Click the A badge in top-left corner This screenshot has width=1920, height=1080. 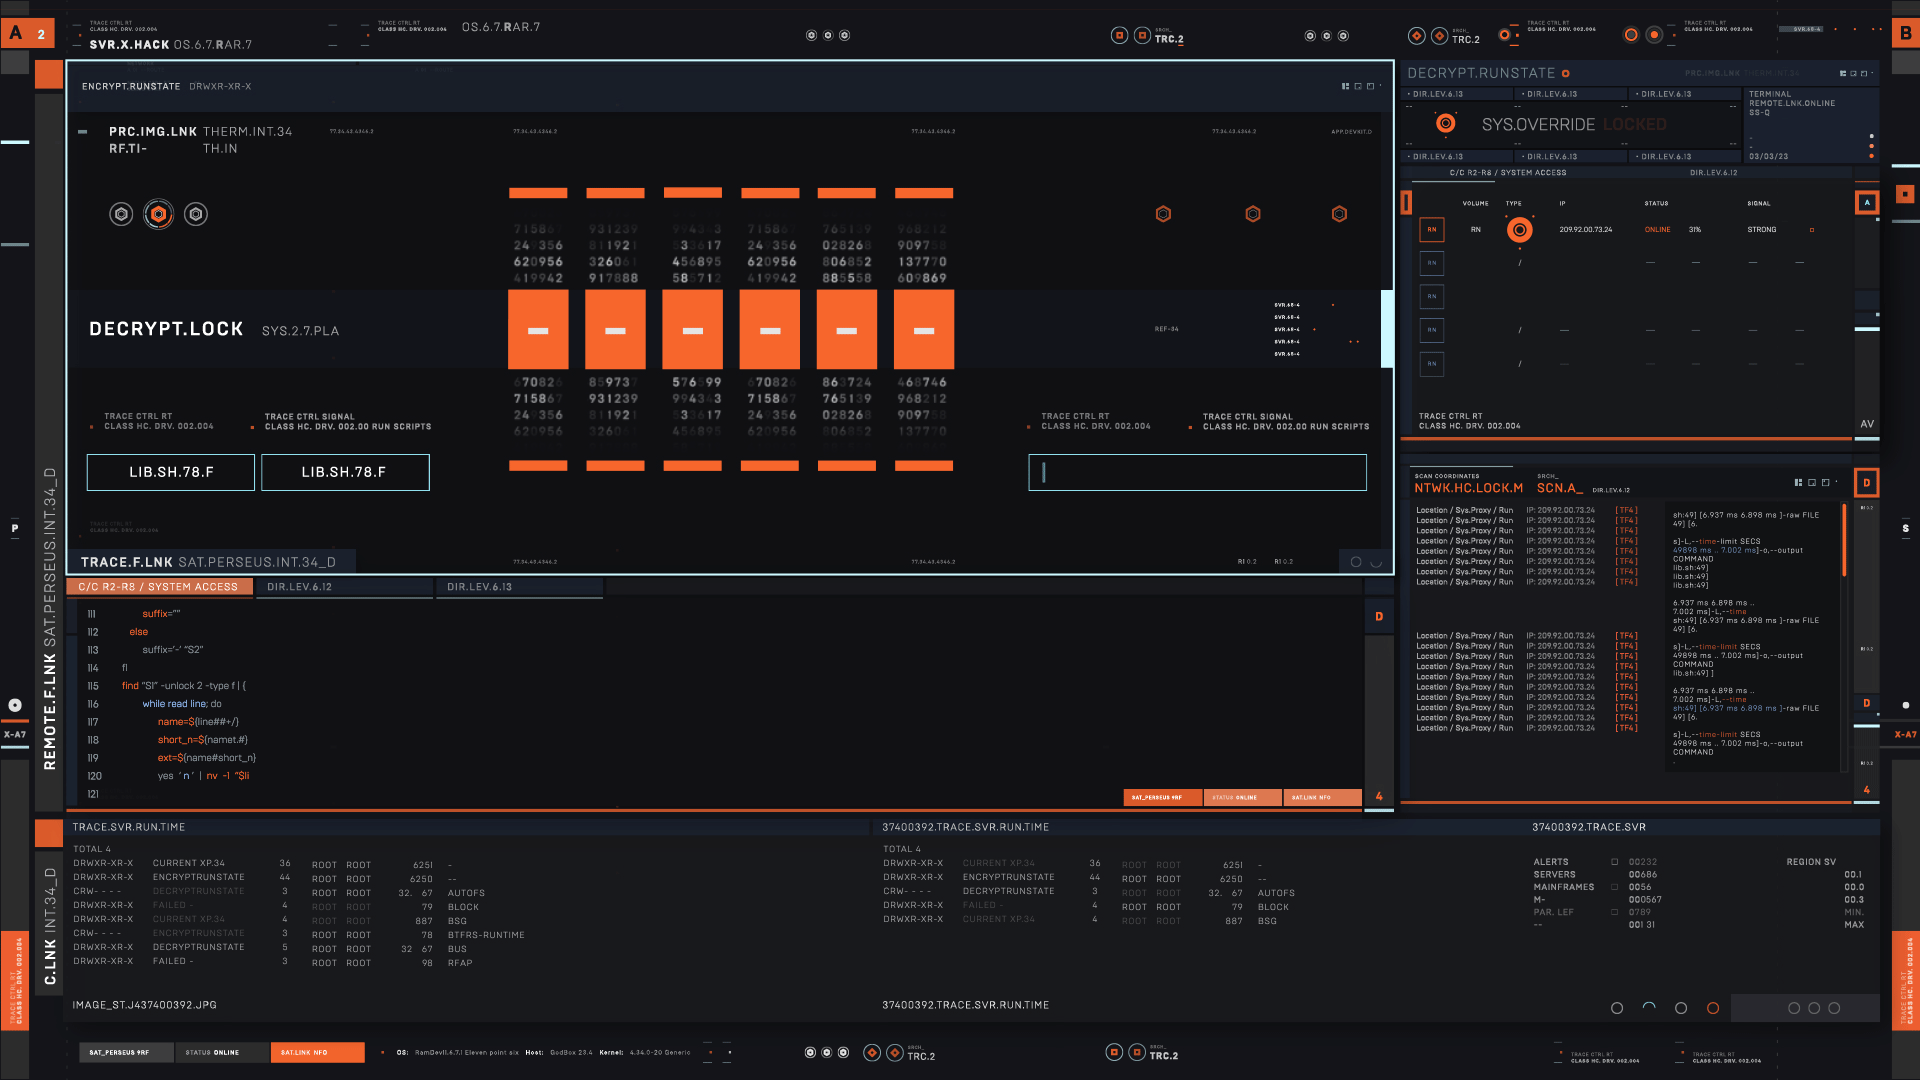(x=15, y=34)
